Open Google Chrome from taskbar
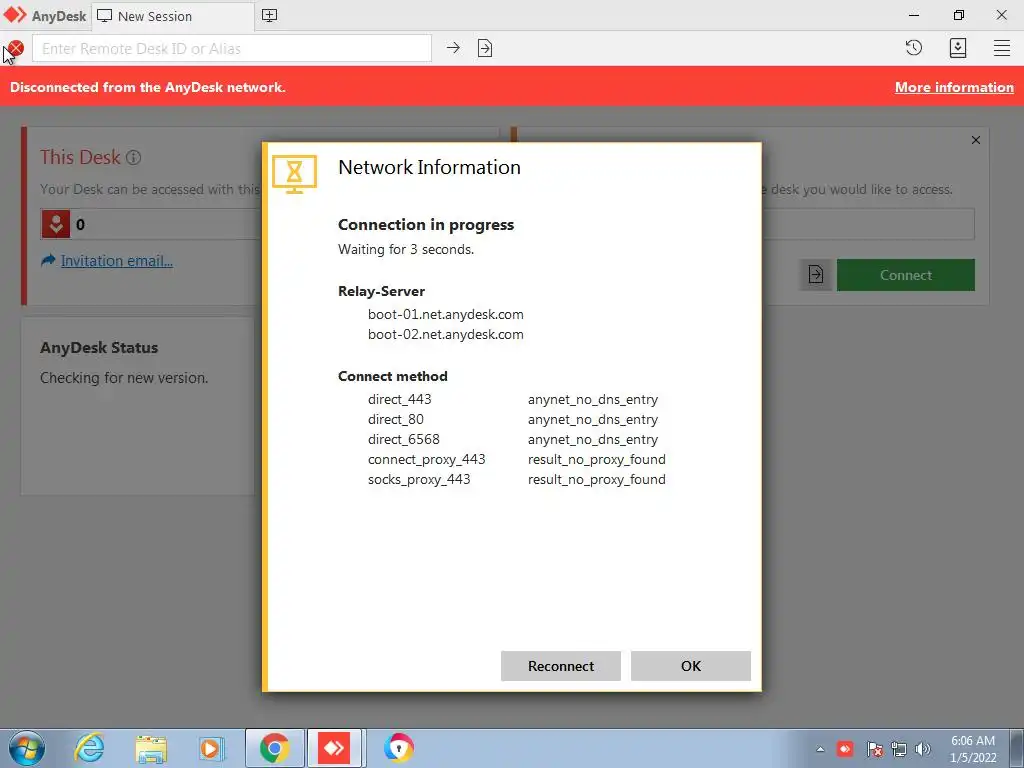Viewport: 1024px width, 768px height. (x=274, y=748)
